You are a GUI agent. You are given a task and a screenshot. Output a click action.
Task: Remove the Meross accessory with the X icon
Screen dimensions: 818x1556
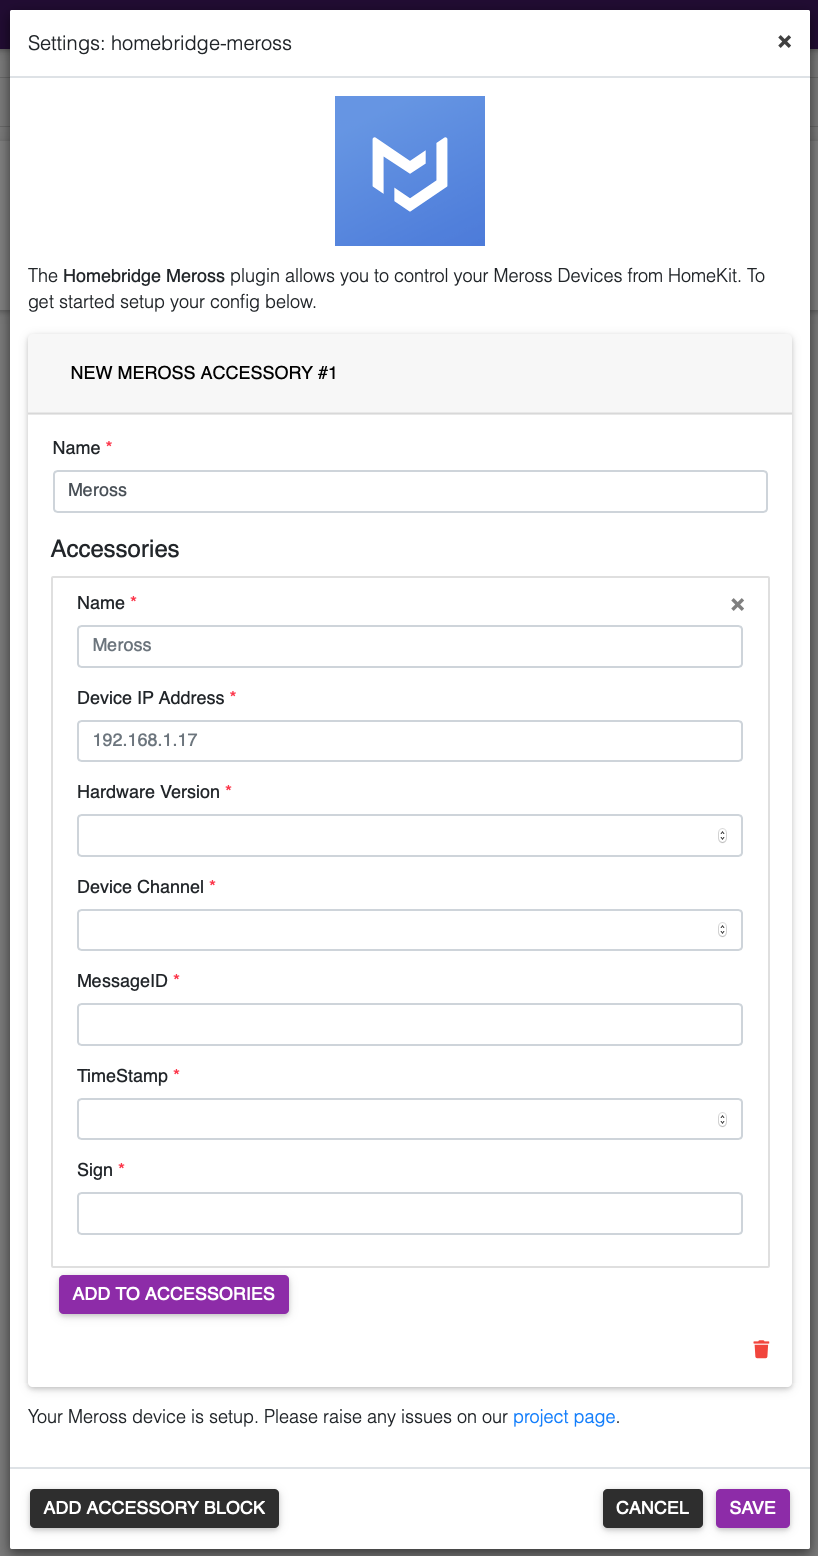(x=737, y=604)
